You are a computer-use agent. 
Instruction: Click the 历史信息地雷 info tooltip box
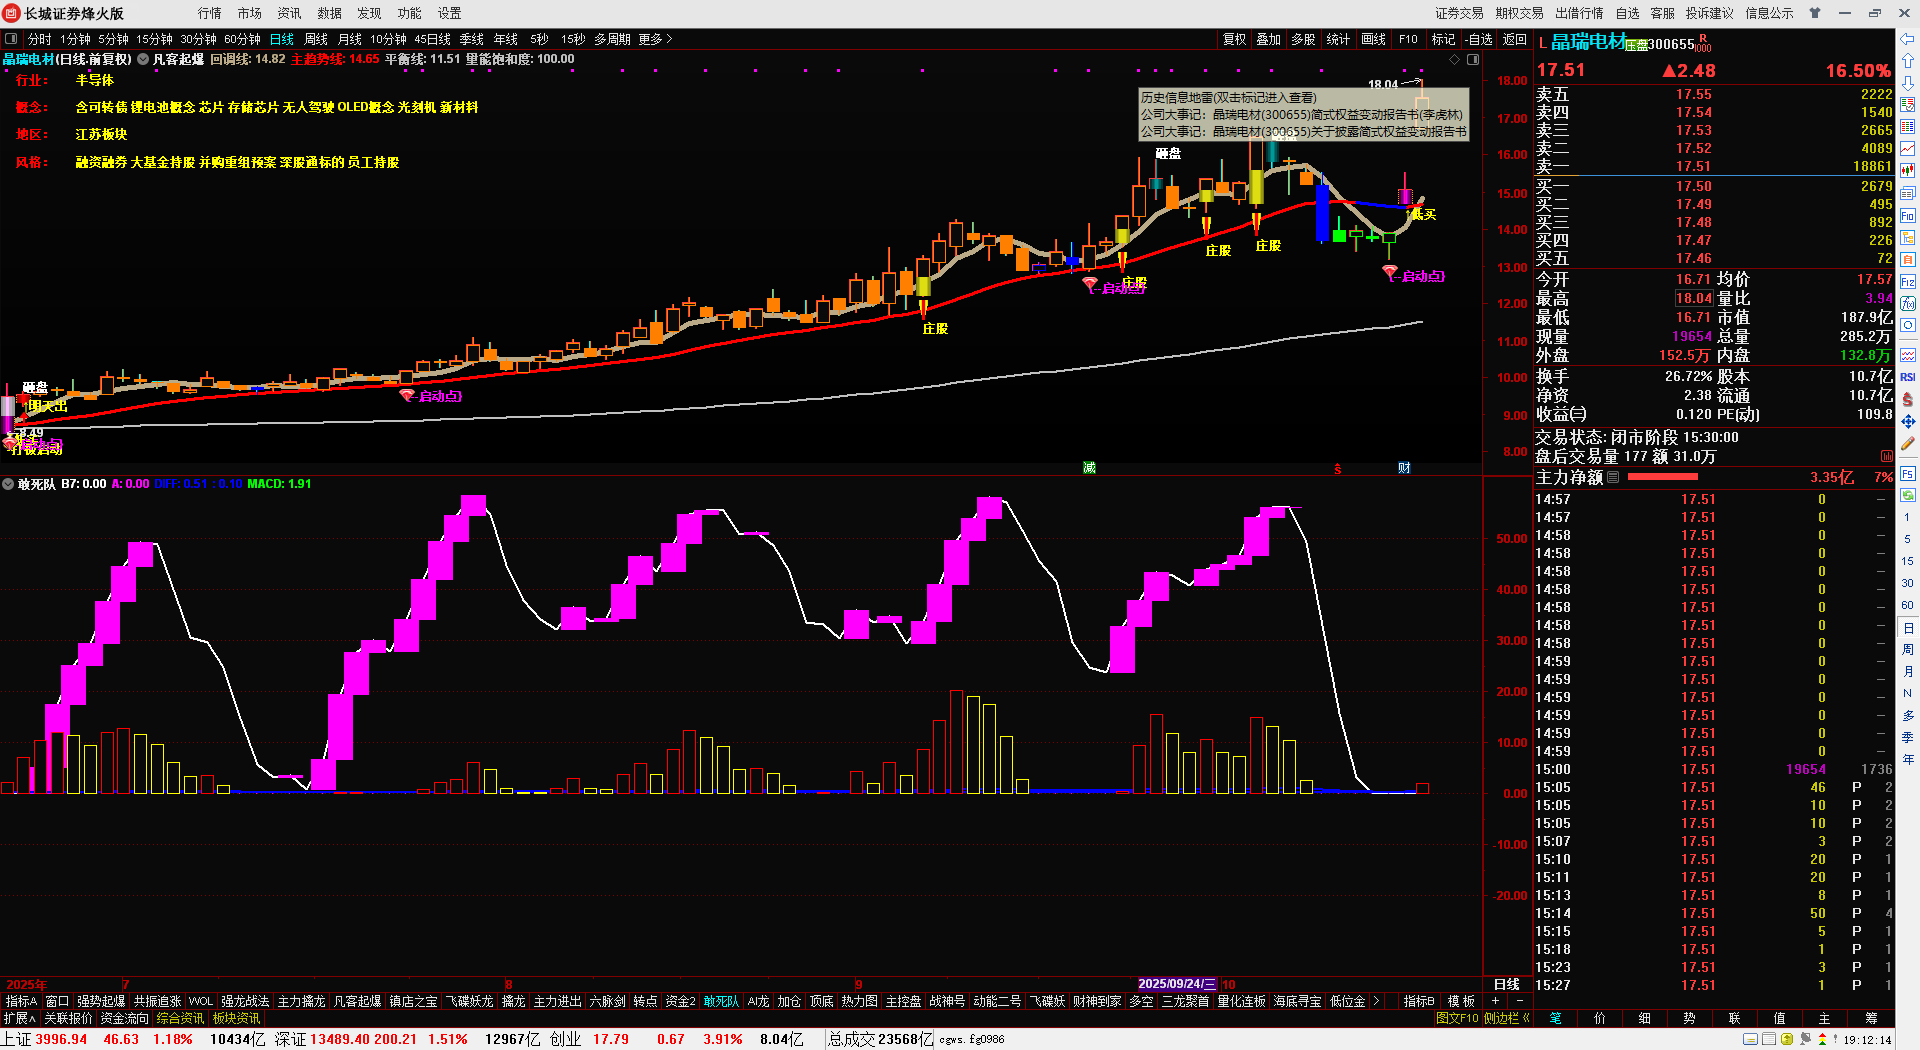[1304, 114]
